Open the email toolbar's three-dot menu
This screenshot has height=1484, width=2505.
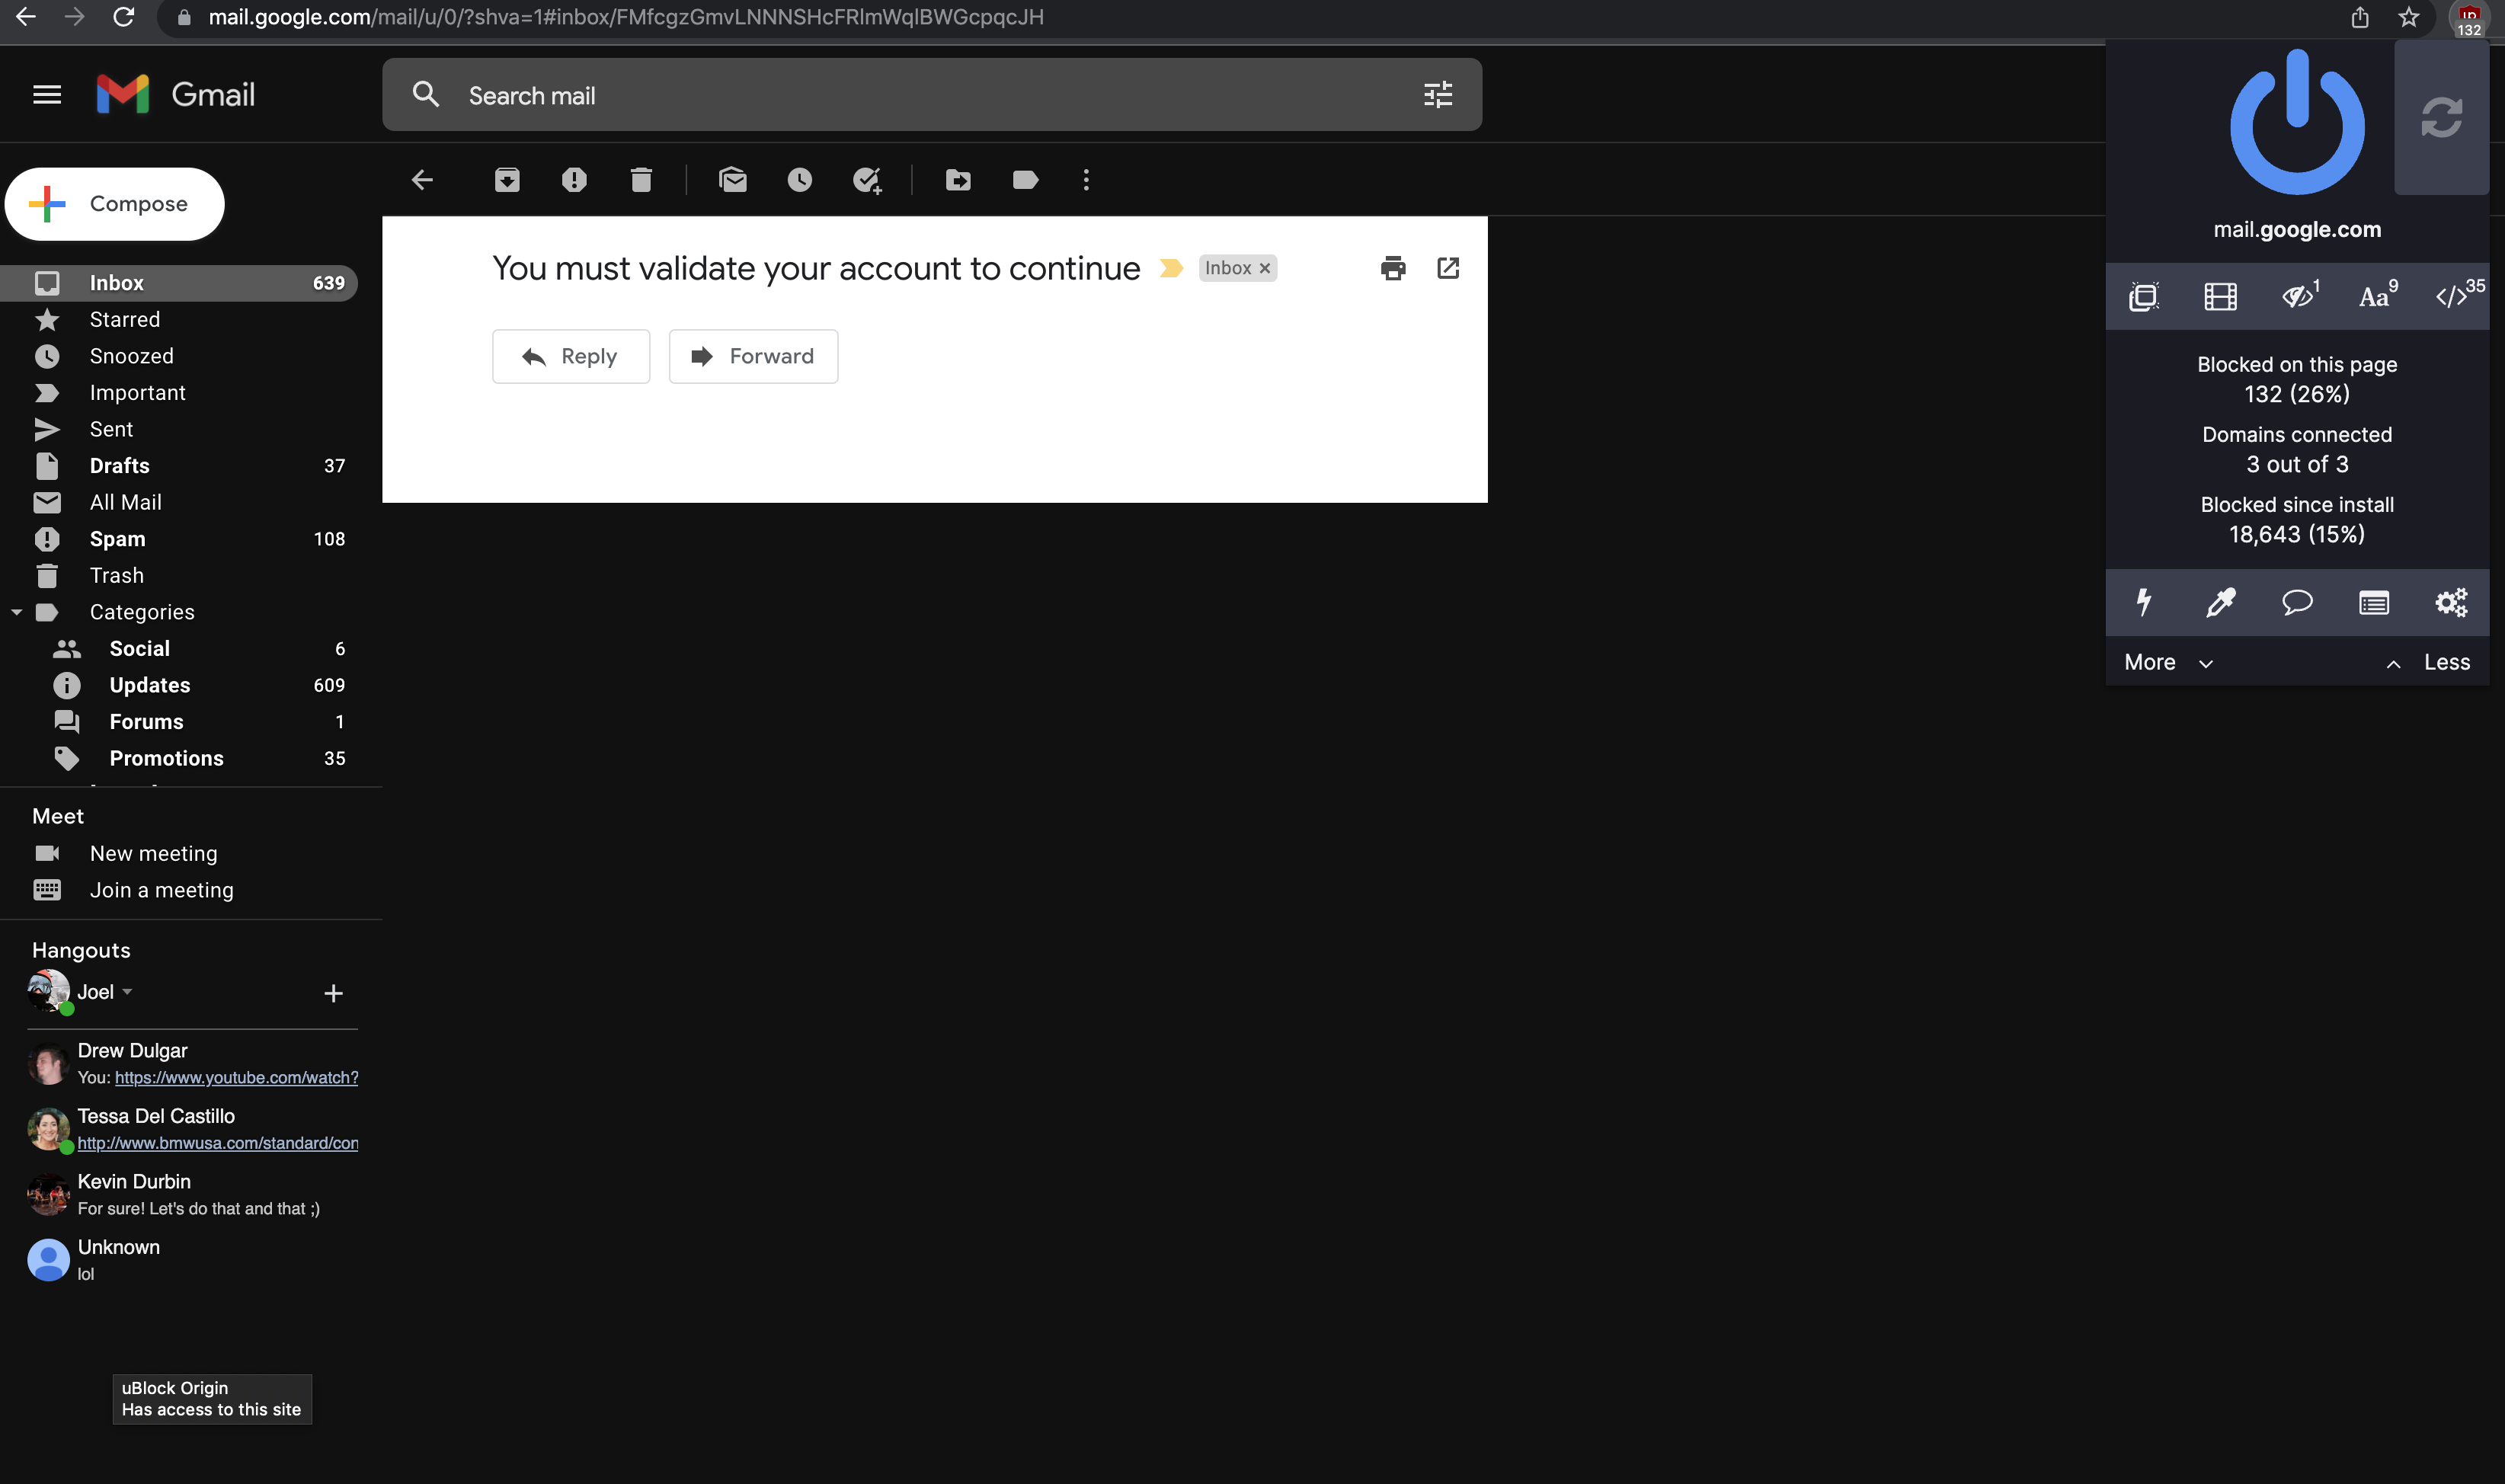coord(1085,180)
